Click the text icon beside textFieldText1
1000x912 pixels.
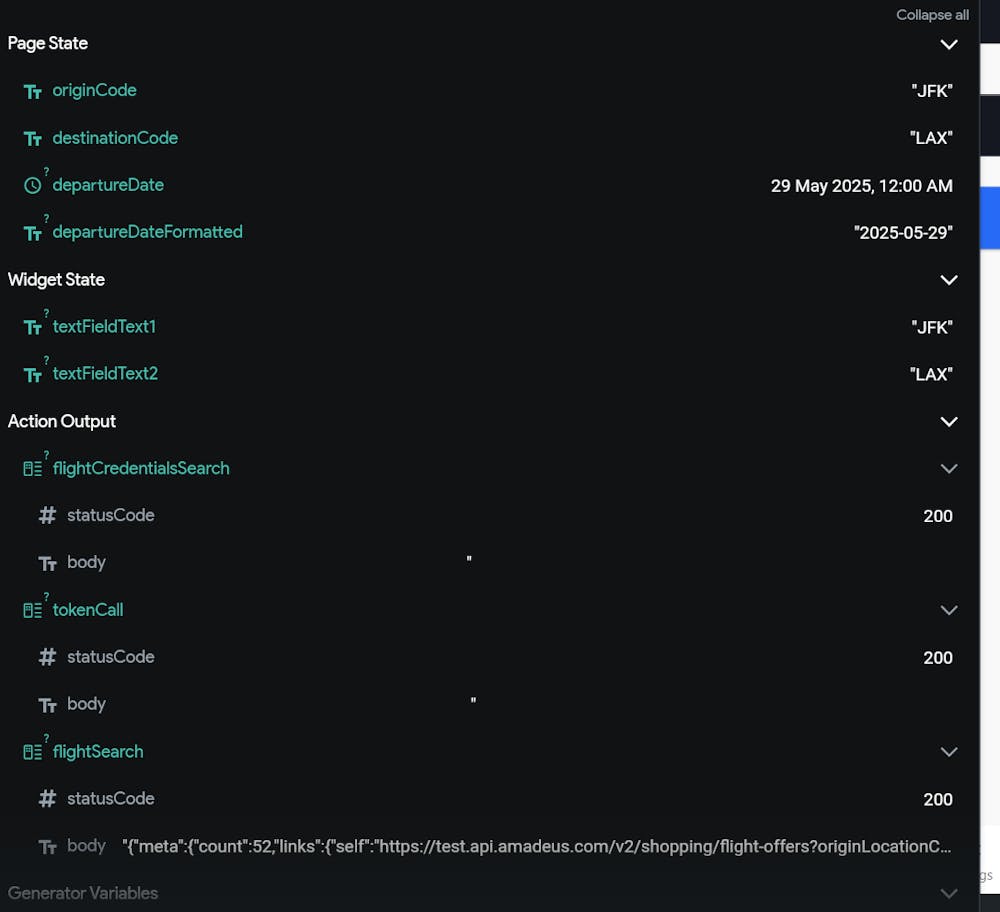33,328
